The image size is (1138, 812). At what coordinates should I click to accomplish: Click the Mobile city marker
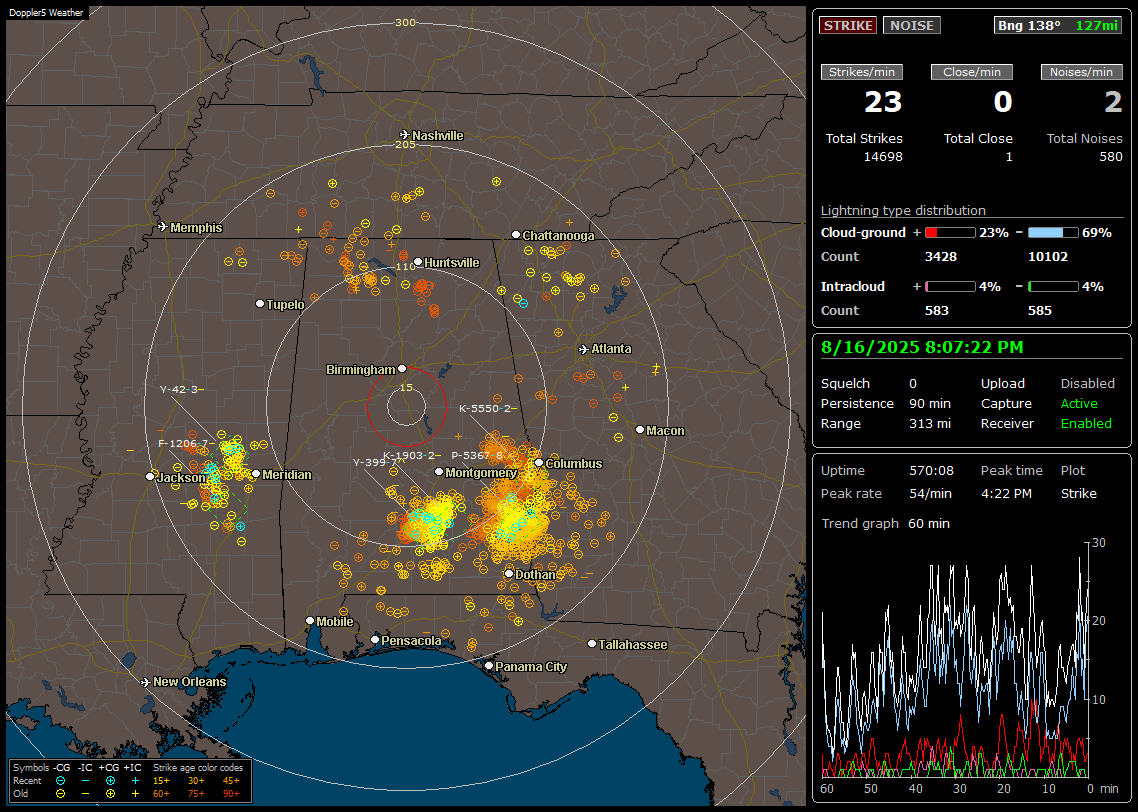point(310,620)
